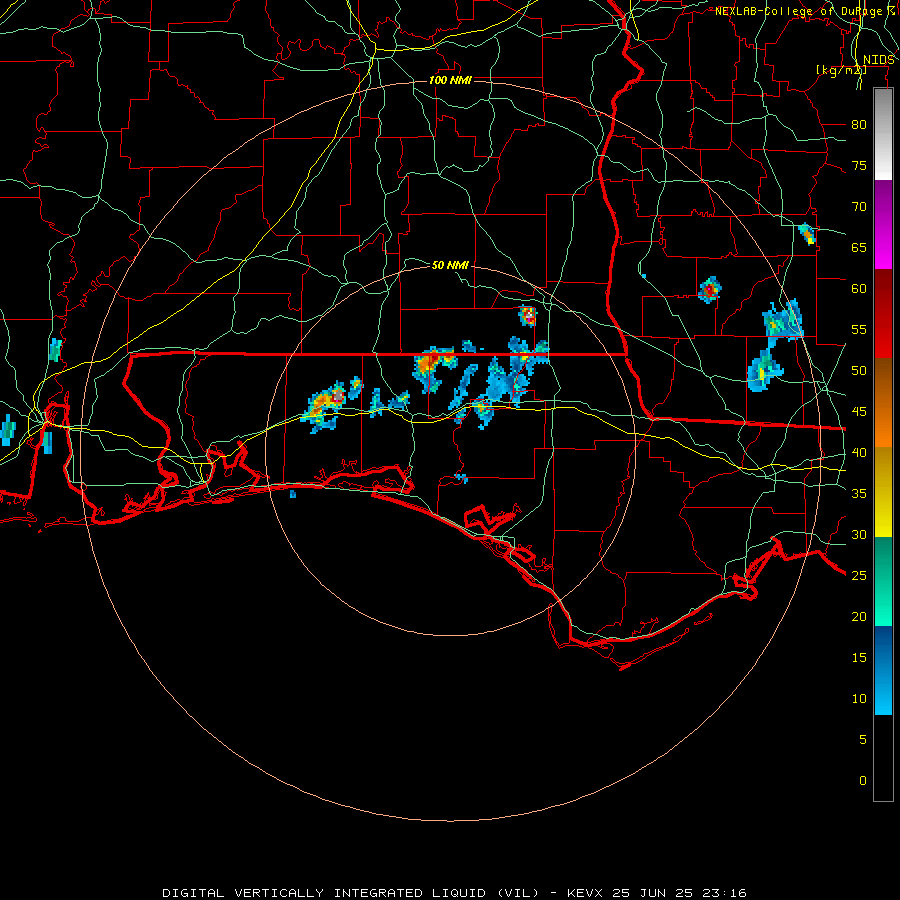900x900 pixels.
Task: Pick the magenta-purple segment of the color bar
Action: tap(883, 225)
